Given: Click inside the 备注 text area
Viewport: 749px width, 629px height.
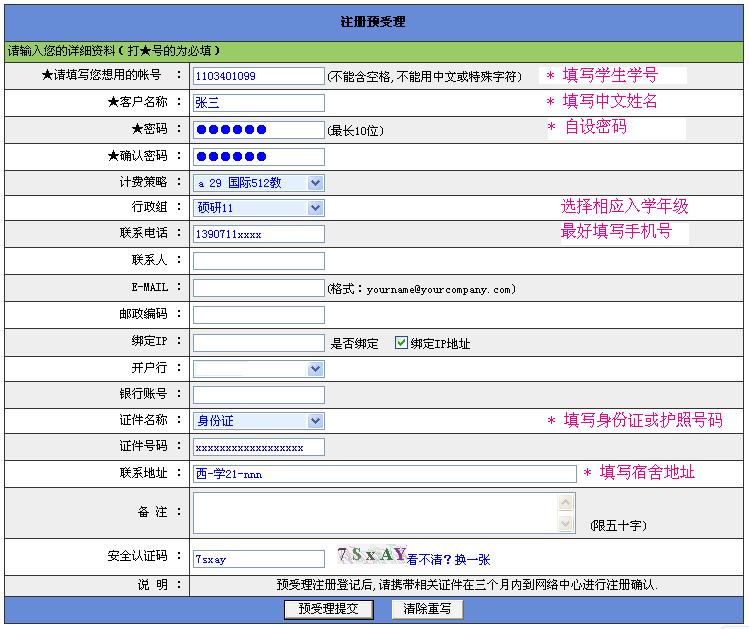Looking at the screenshot, I should [375, 513].
